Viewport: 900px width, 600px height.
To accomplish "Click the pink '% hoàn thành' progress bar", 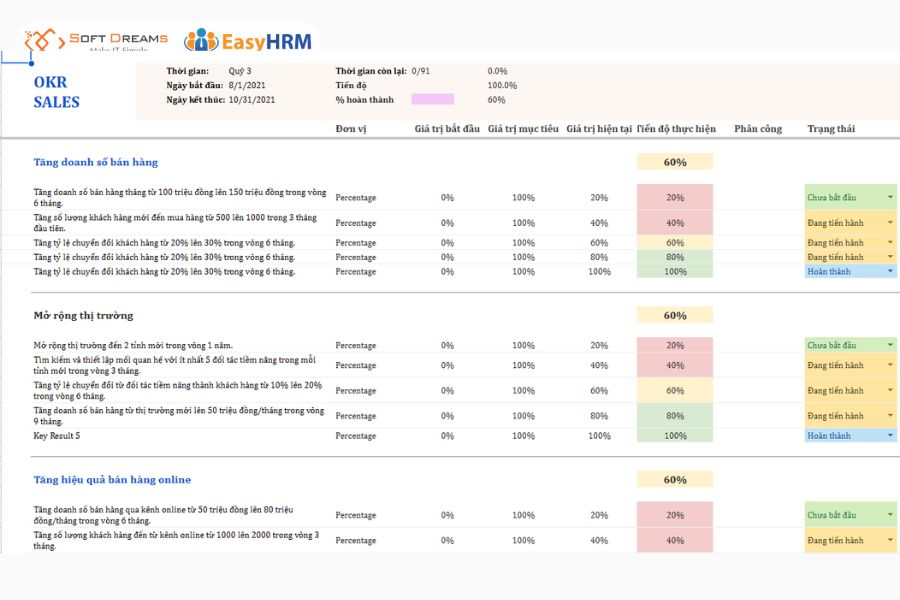I will coord(433,99).
